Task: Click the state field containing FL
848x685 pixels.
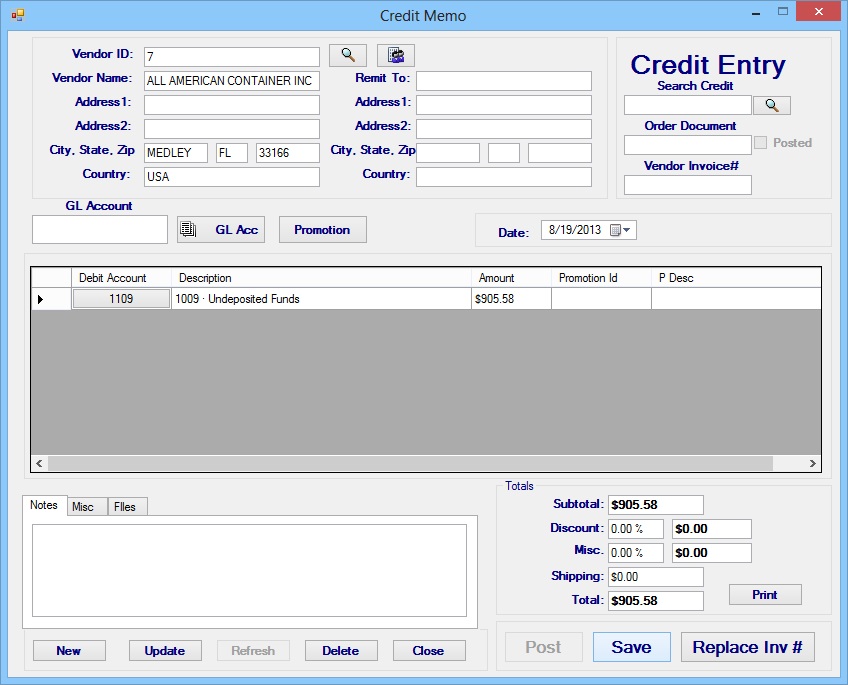Action: click(x=232, y=153)
